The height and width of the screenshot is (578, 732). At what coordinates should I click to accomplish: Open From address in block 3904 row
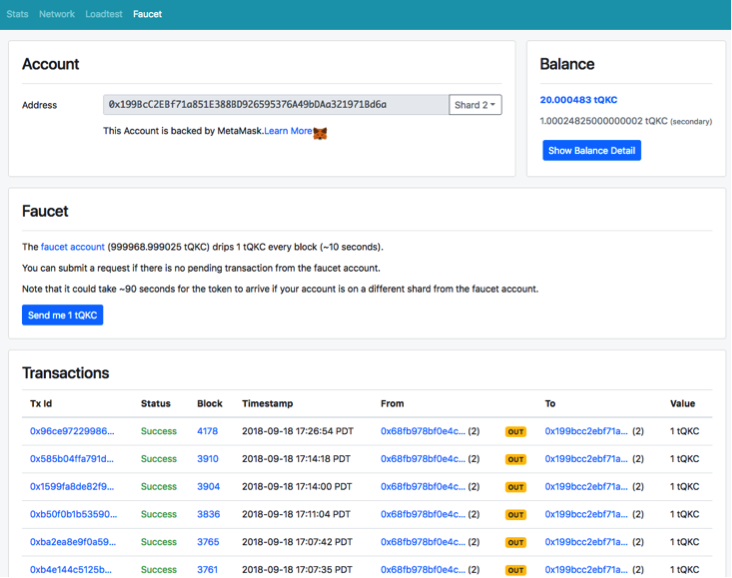pos(423,486)
